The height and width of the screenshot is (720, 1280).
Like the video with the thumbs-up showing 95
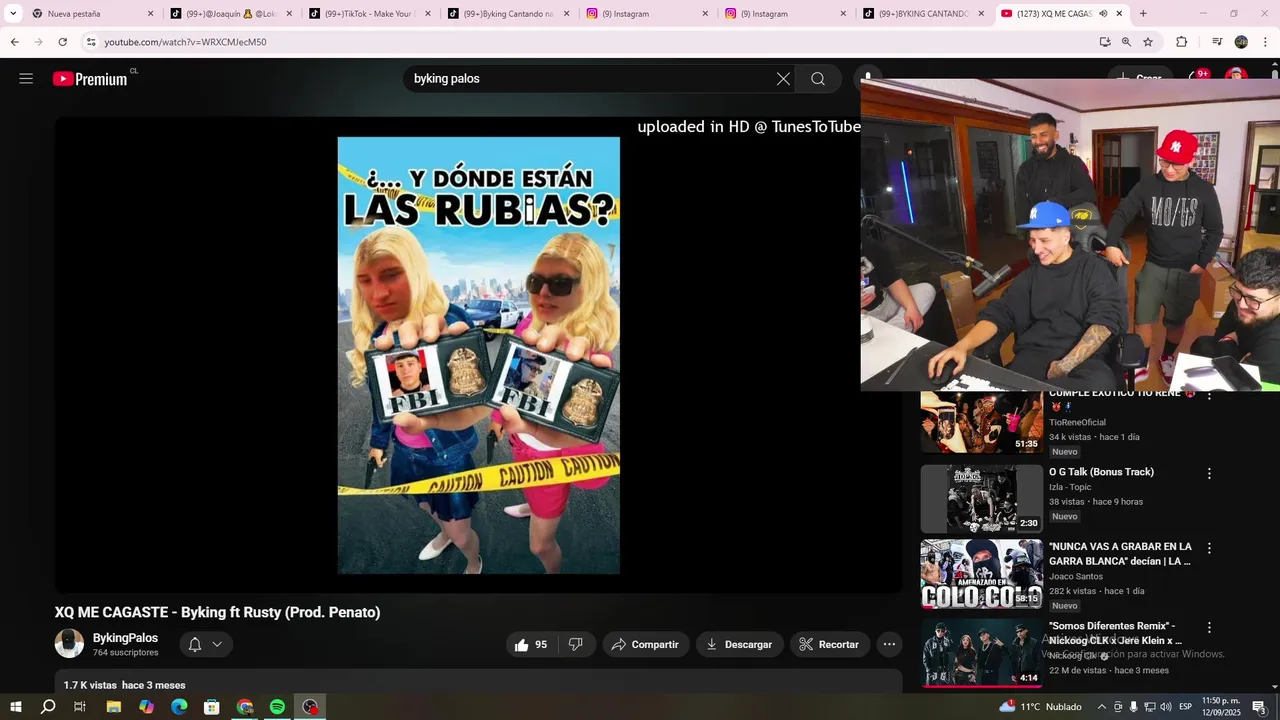pos(531,645)
